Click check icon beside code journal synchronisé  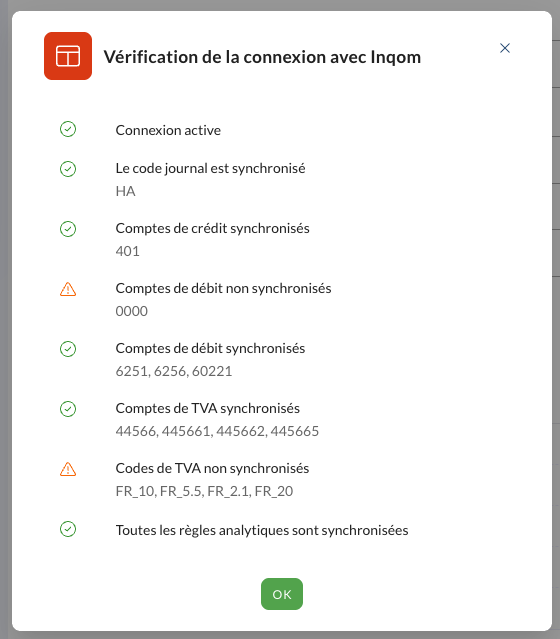[68, 169]
